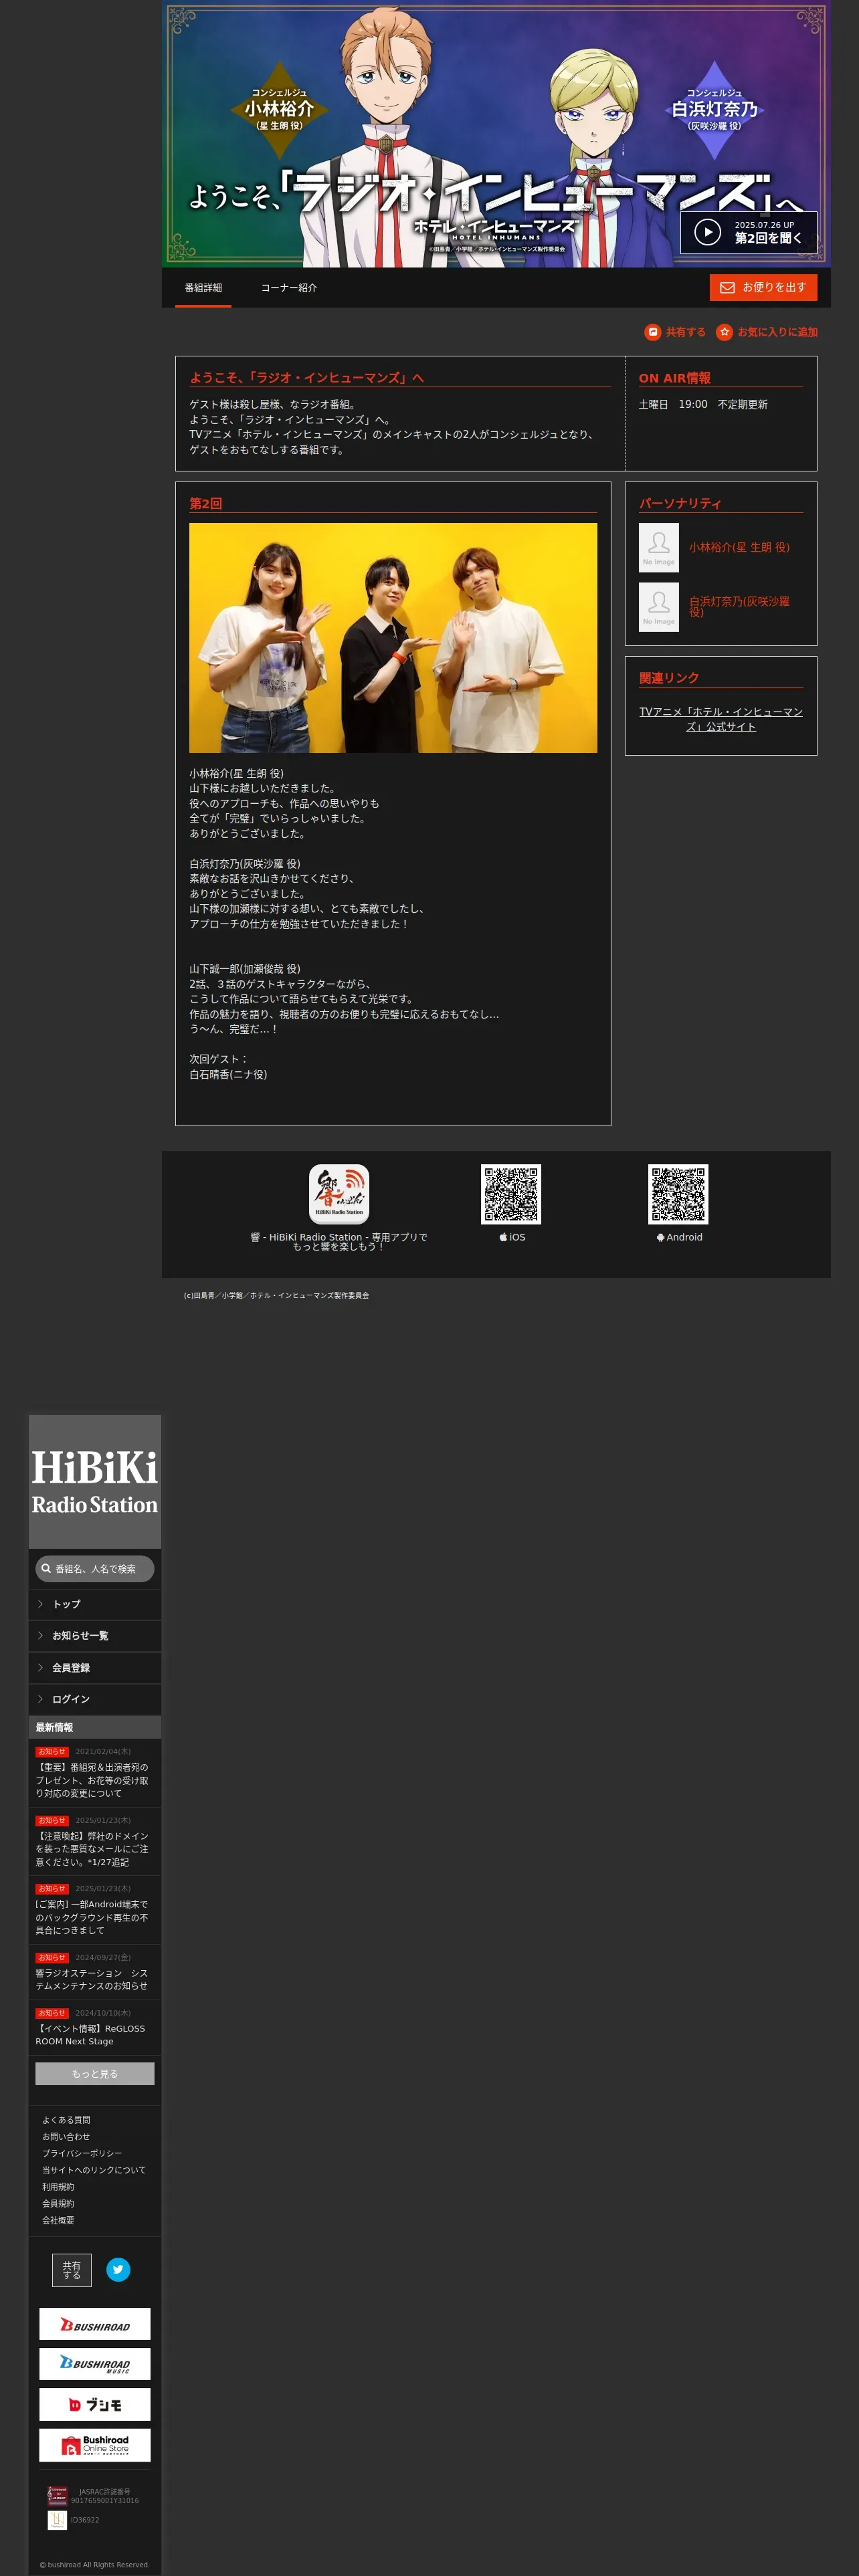Click the search magnifier icon
Viewport: 859px width, 2576px height.
coord(46,1569)
